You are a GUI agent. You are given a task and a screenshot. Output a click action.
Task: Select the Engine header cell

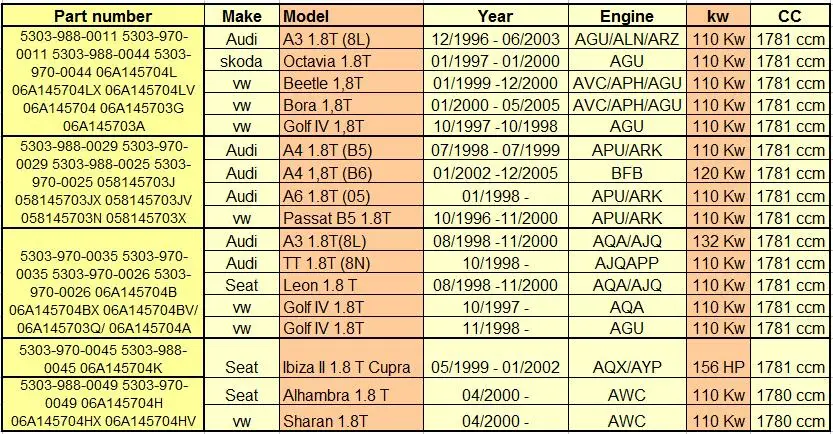pos(627,16)
